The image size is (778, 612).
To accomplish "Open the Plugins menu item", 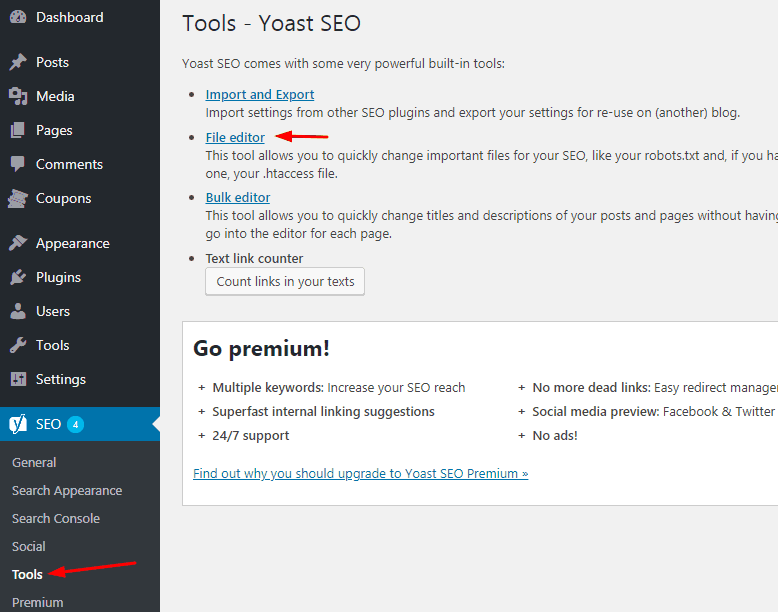I will [x=80, y=277].
